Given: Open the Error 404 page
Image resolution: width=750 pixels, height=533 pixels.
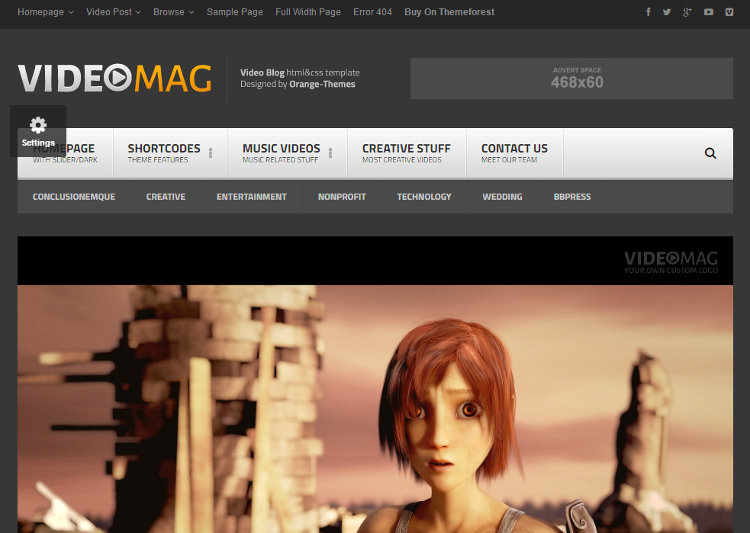Looking at the screenshot, I should pos(373,12).
